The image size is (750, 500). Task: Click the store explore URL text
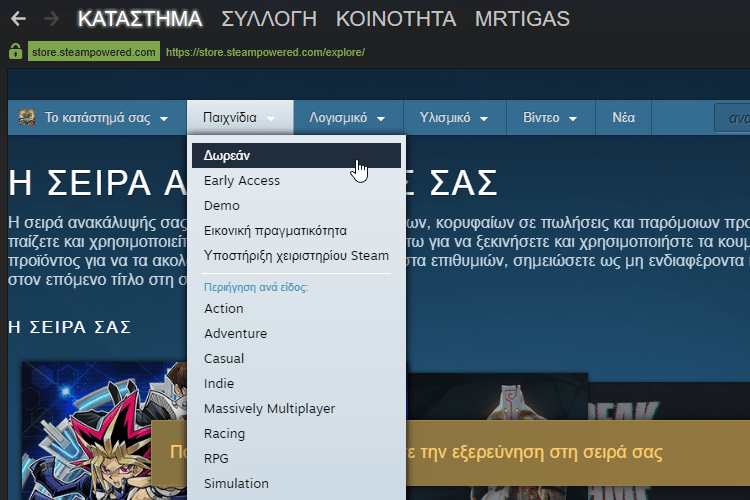click(265, 52)
